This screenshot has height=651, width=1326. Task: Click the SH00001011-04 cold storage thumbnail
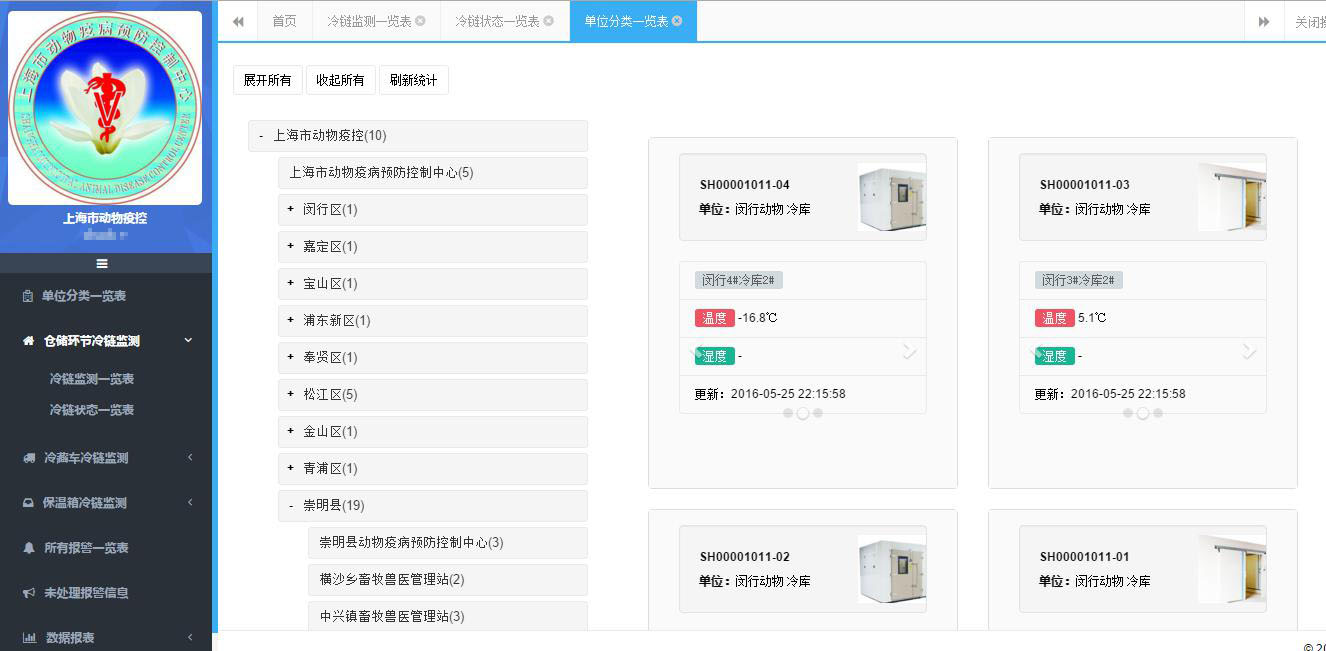(891, 197)
